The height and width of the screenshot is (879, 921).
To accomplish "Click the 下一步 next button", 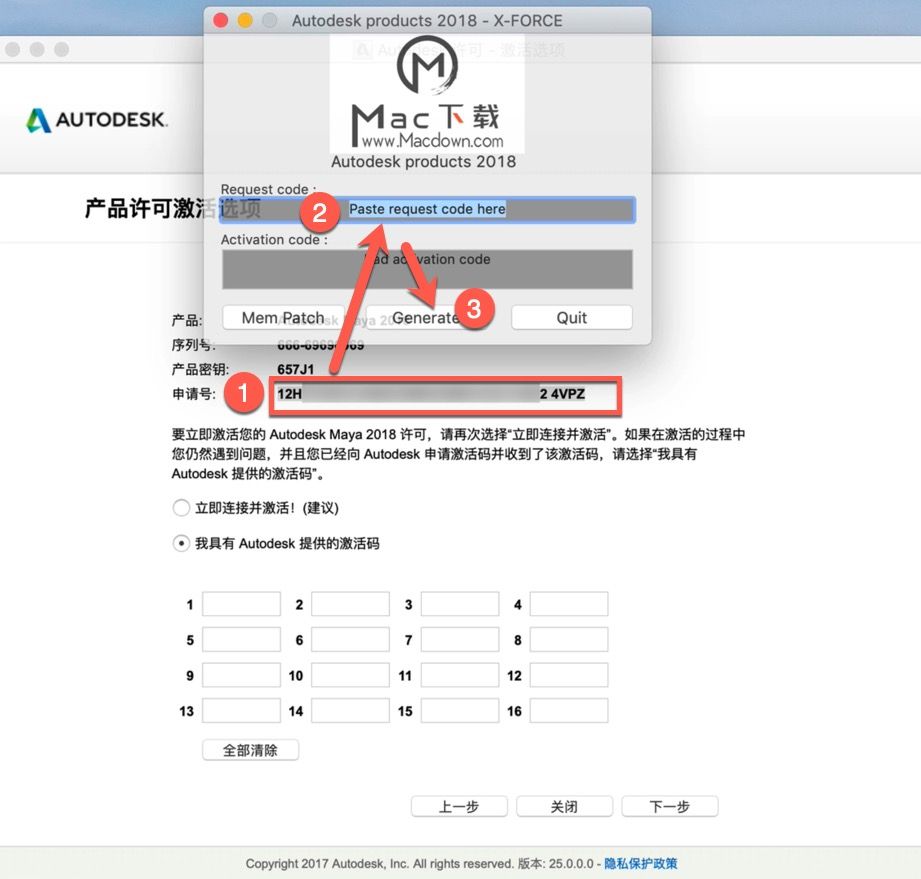I will [670, 807].
